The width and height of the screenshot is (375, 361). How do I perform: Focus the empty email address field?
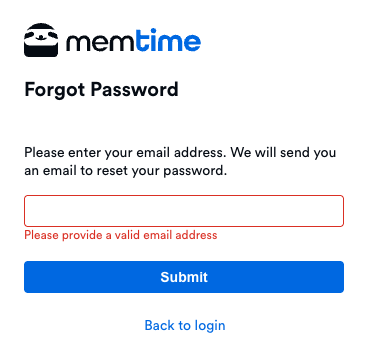click(184, 211)
